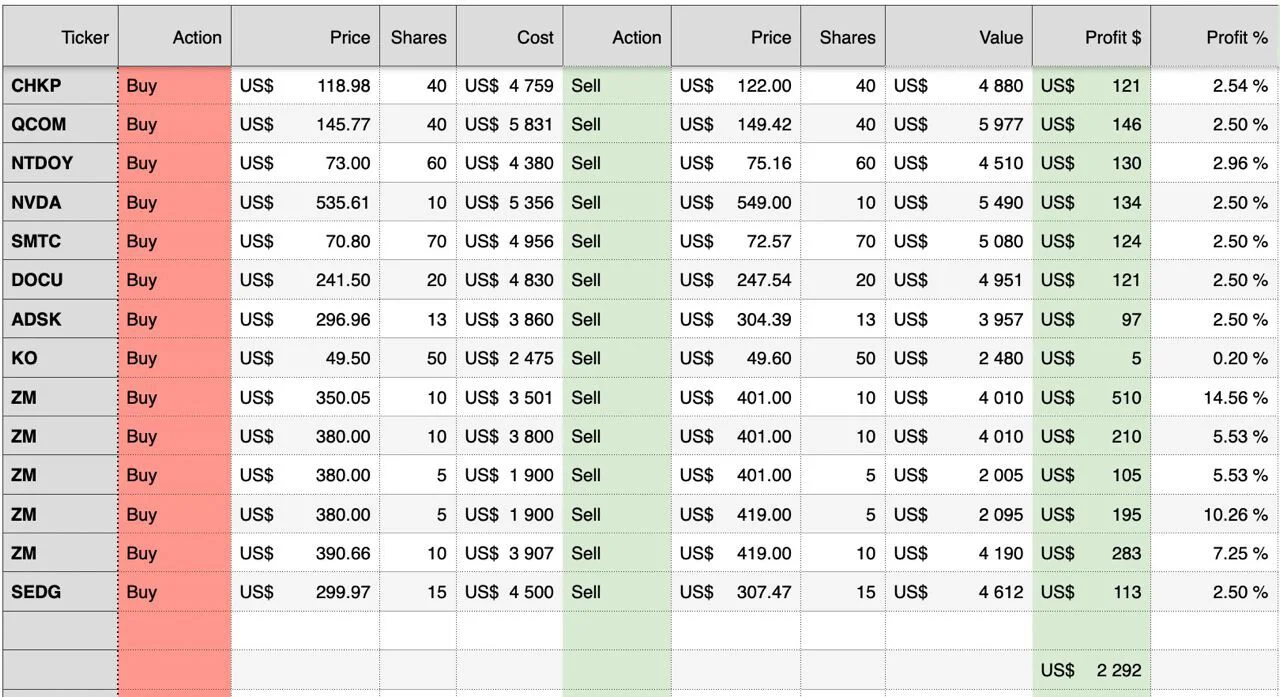The image size is (1280, 697).
Task: Click the Profit $ column header
Action: (x=1091, y=37)
